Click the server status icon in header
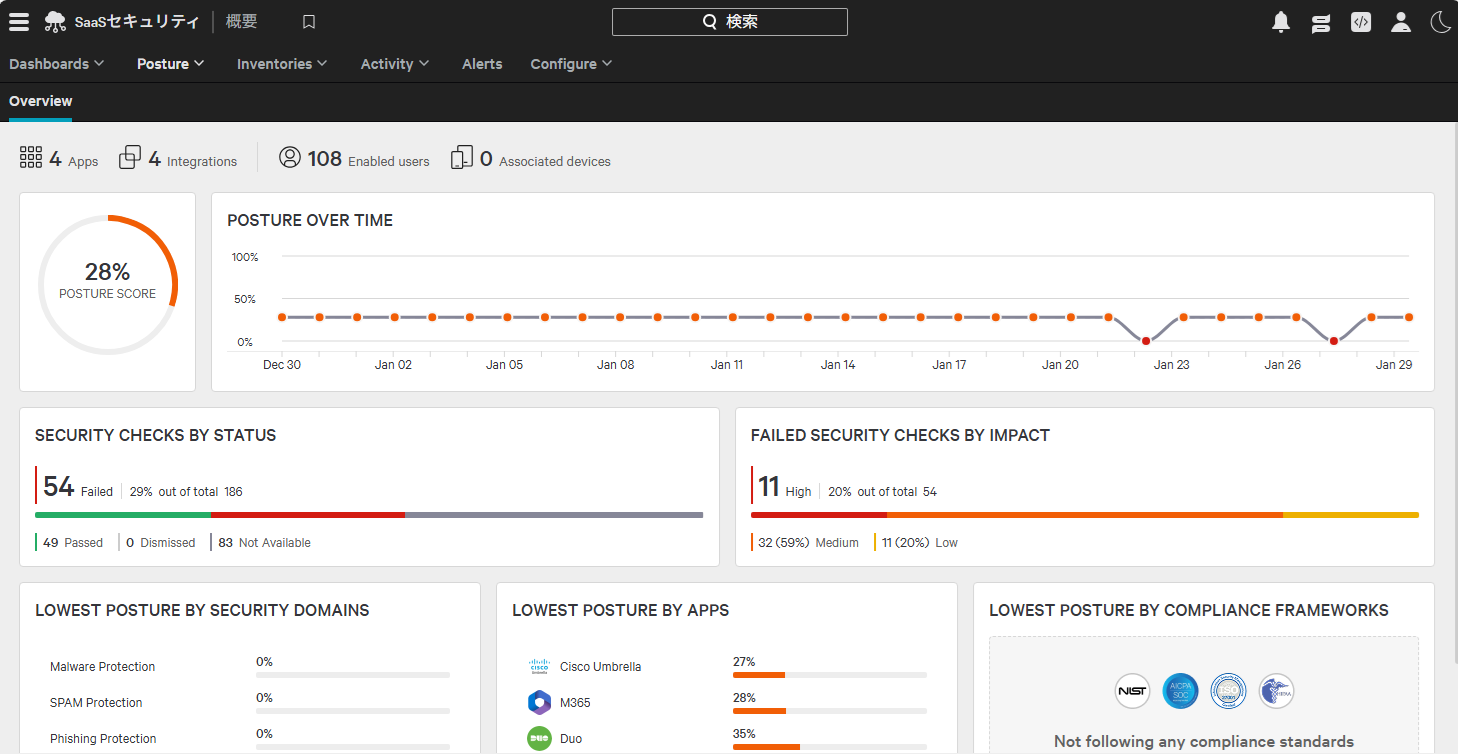Viewport: 1458px width, 754px height. [1321, 22]
